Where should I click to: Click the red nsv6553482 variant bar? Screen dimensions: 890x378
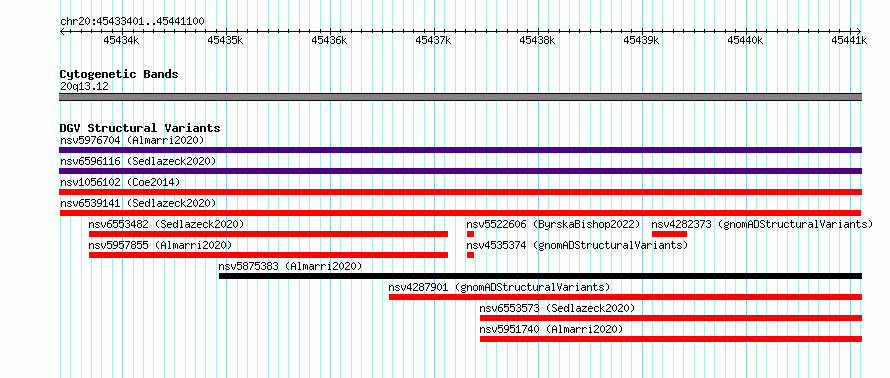coord(268,234)
